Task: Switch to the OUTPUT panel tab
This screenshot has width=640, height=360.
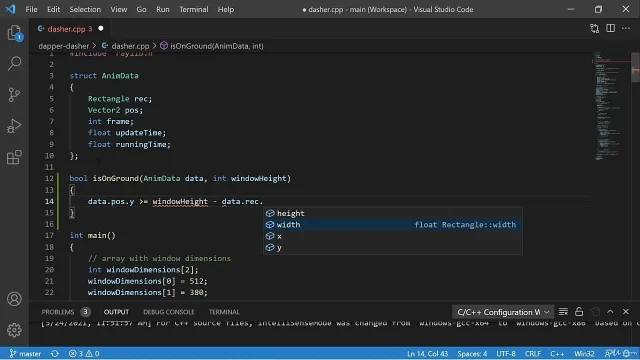Action: click(116, 312)
